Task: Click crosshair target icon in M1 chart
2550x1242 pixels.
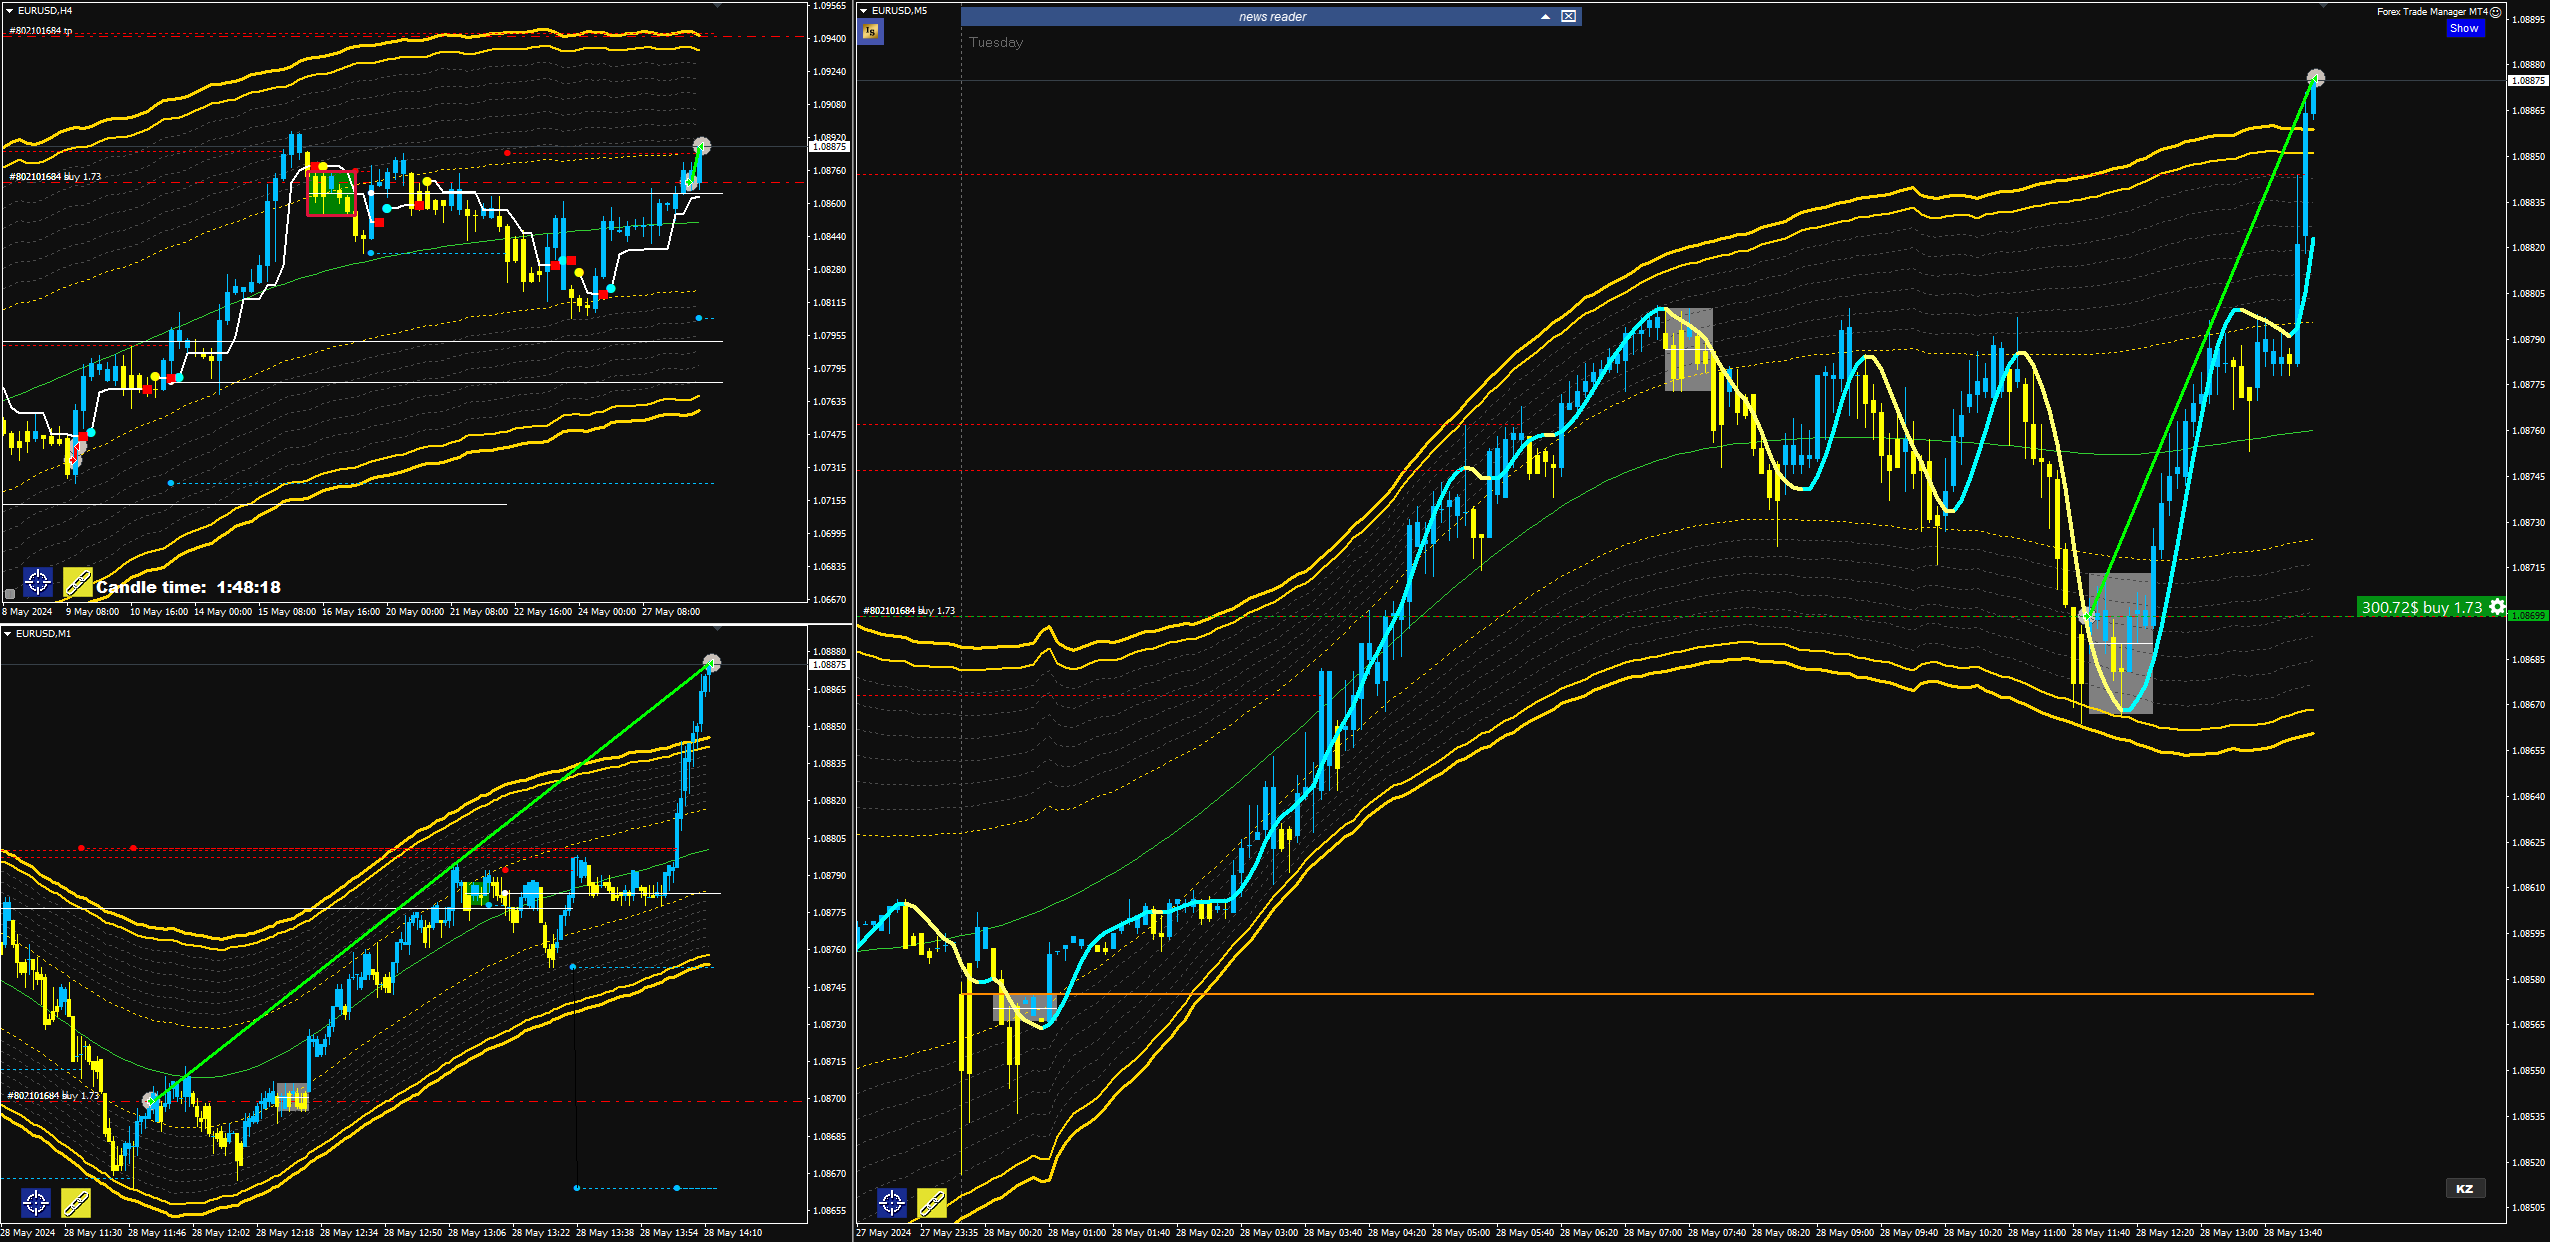Action: pos(36,1202)
